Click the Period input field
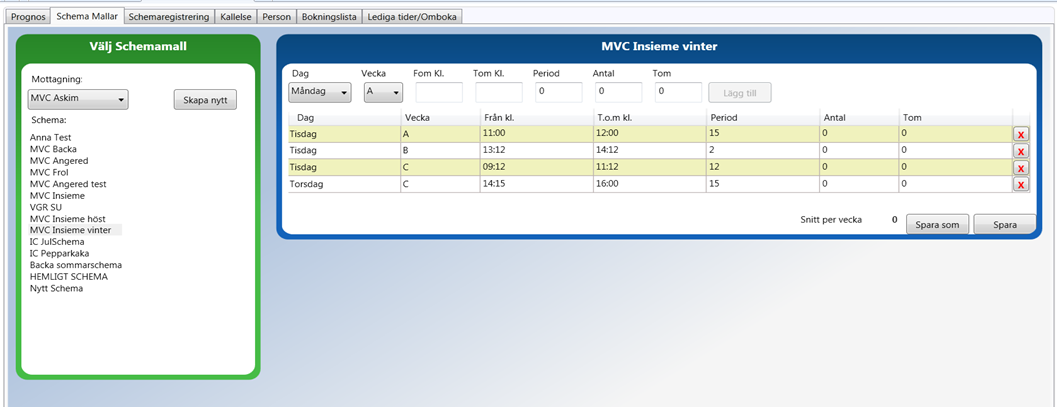The image size is (1057, 408). click(558, 93)
